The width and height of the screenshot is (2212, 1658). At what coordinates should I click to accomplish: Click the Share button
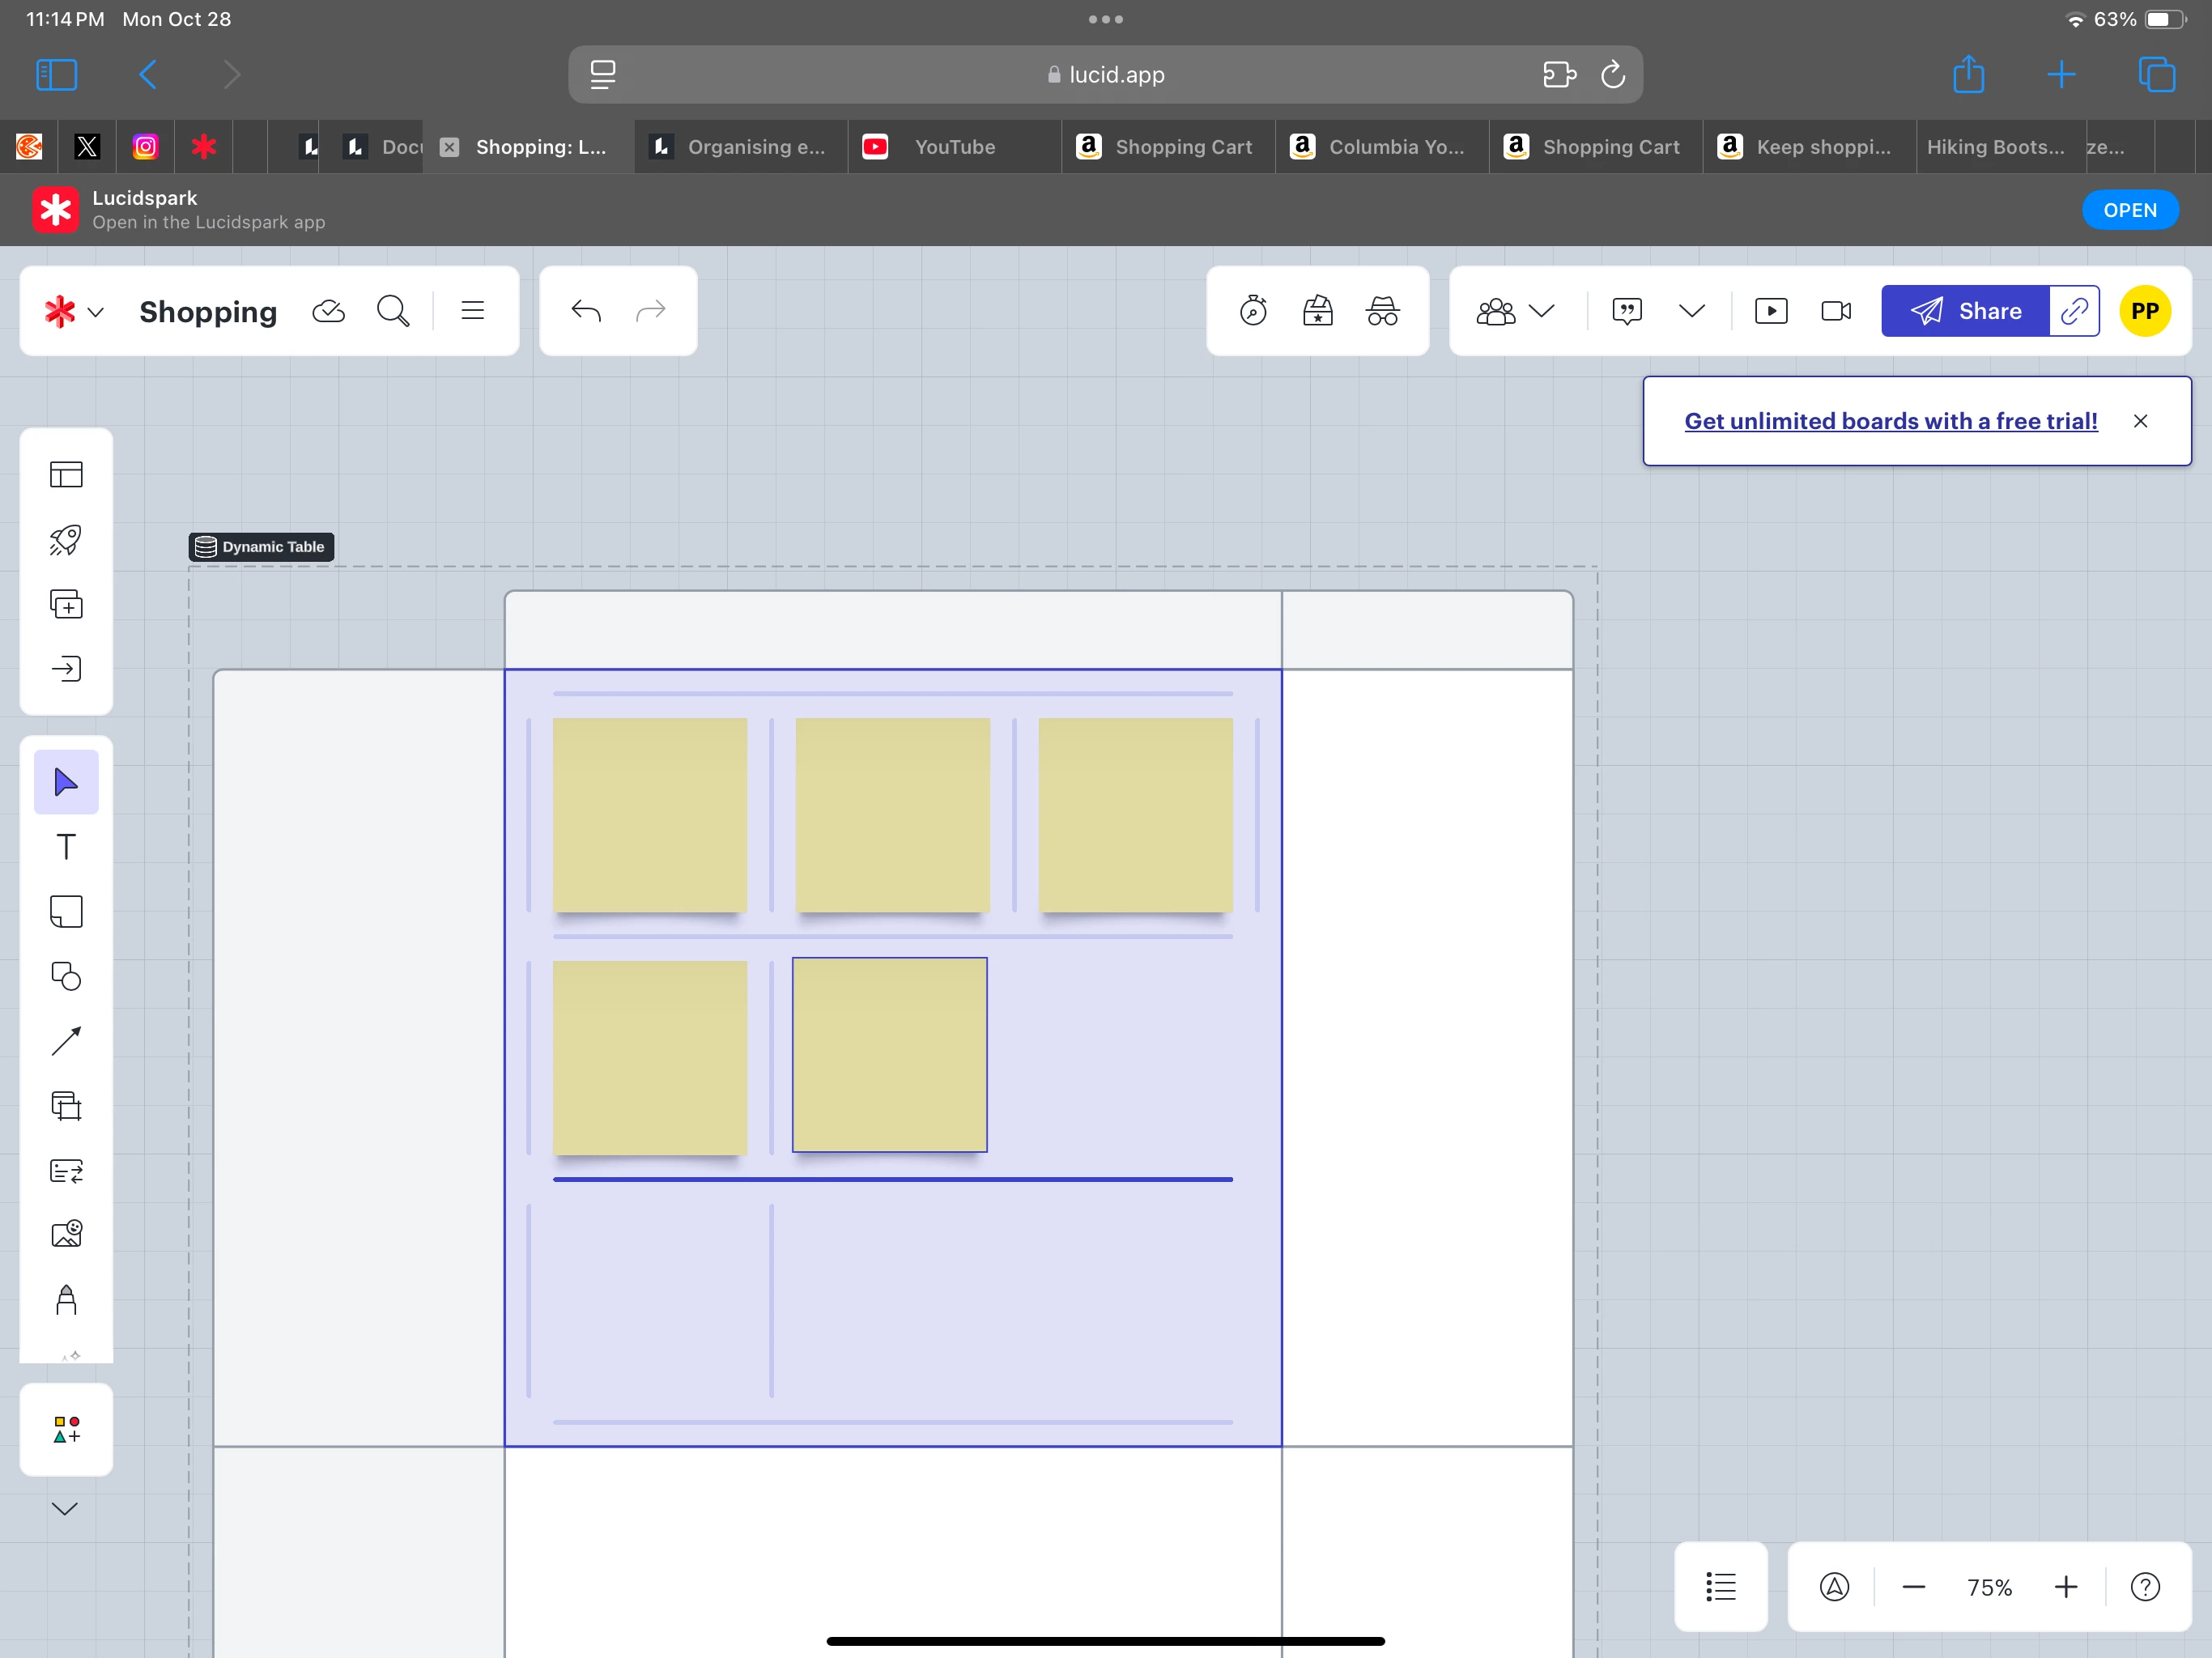tap(1966, 311)
